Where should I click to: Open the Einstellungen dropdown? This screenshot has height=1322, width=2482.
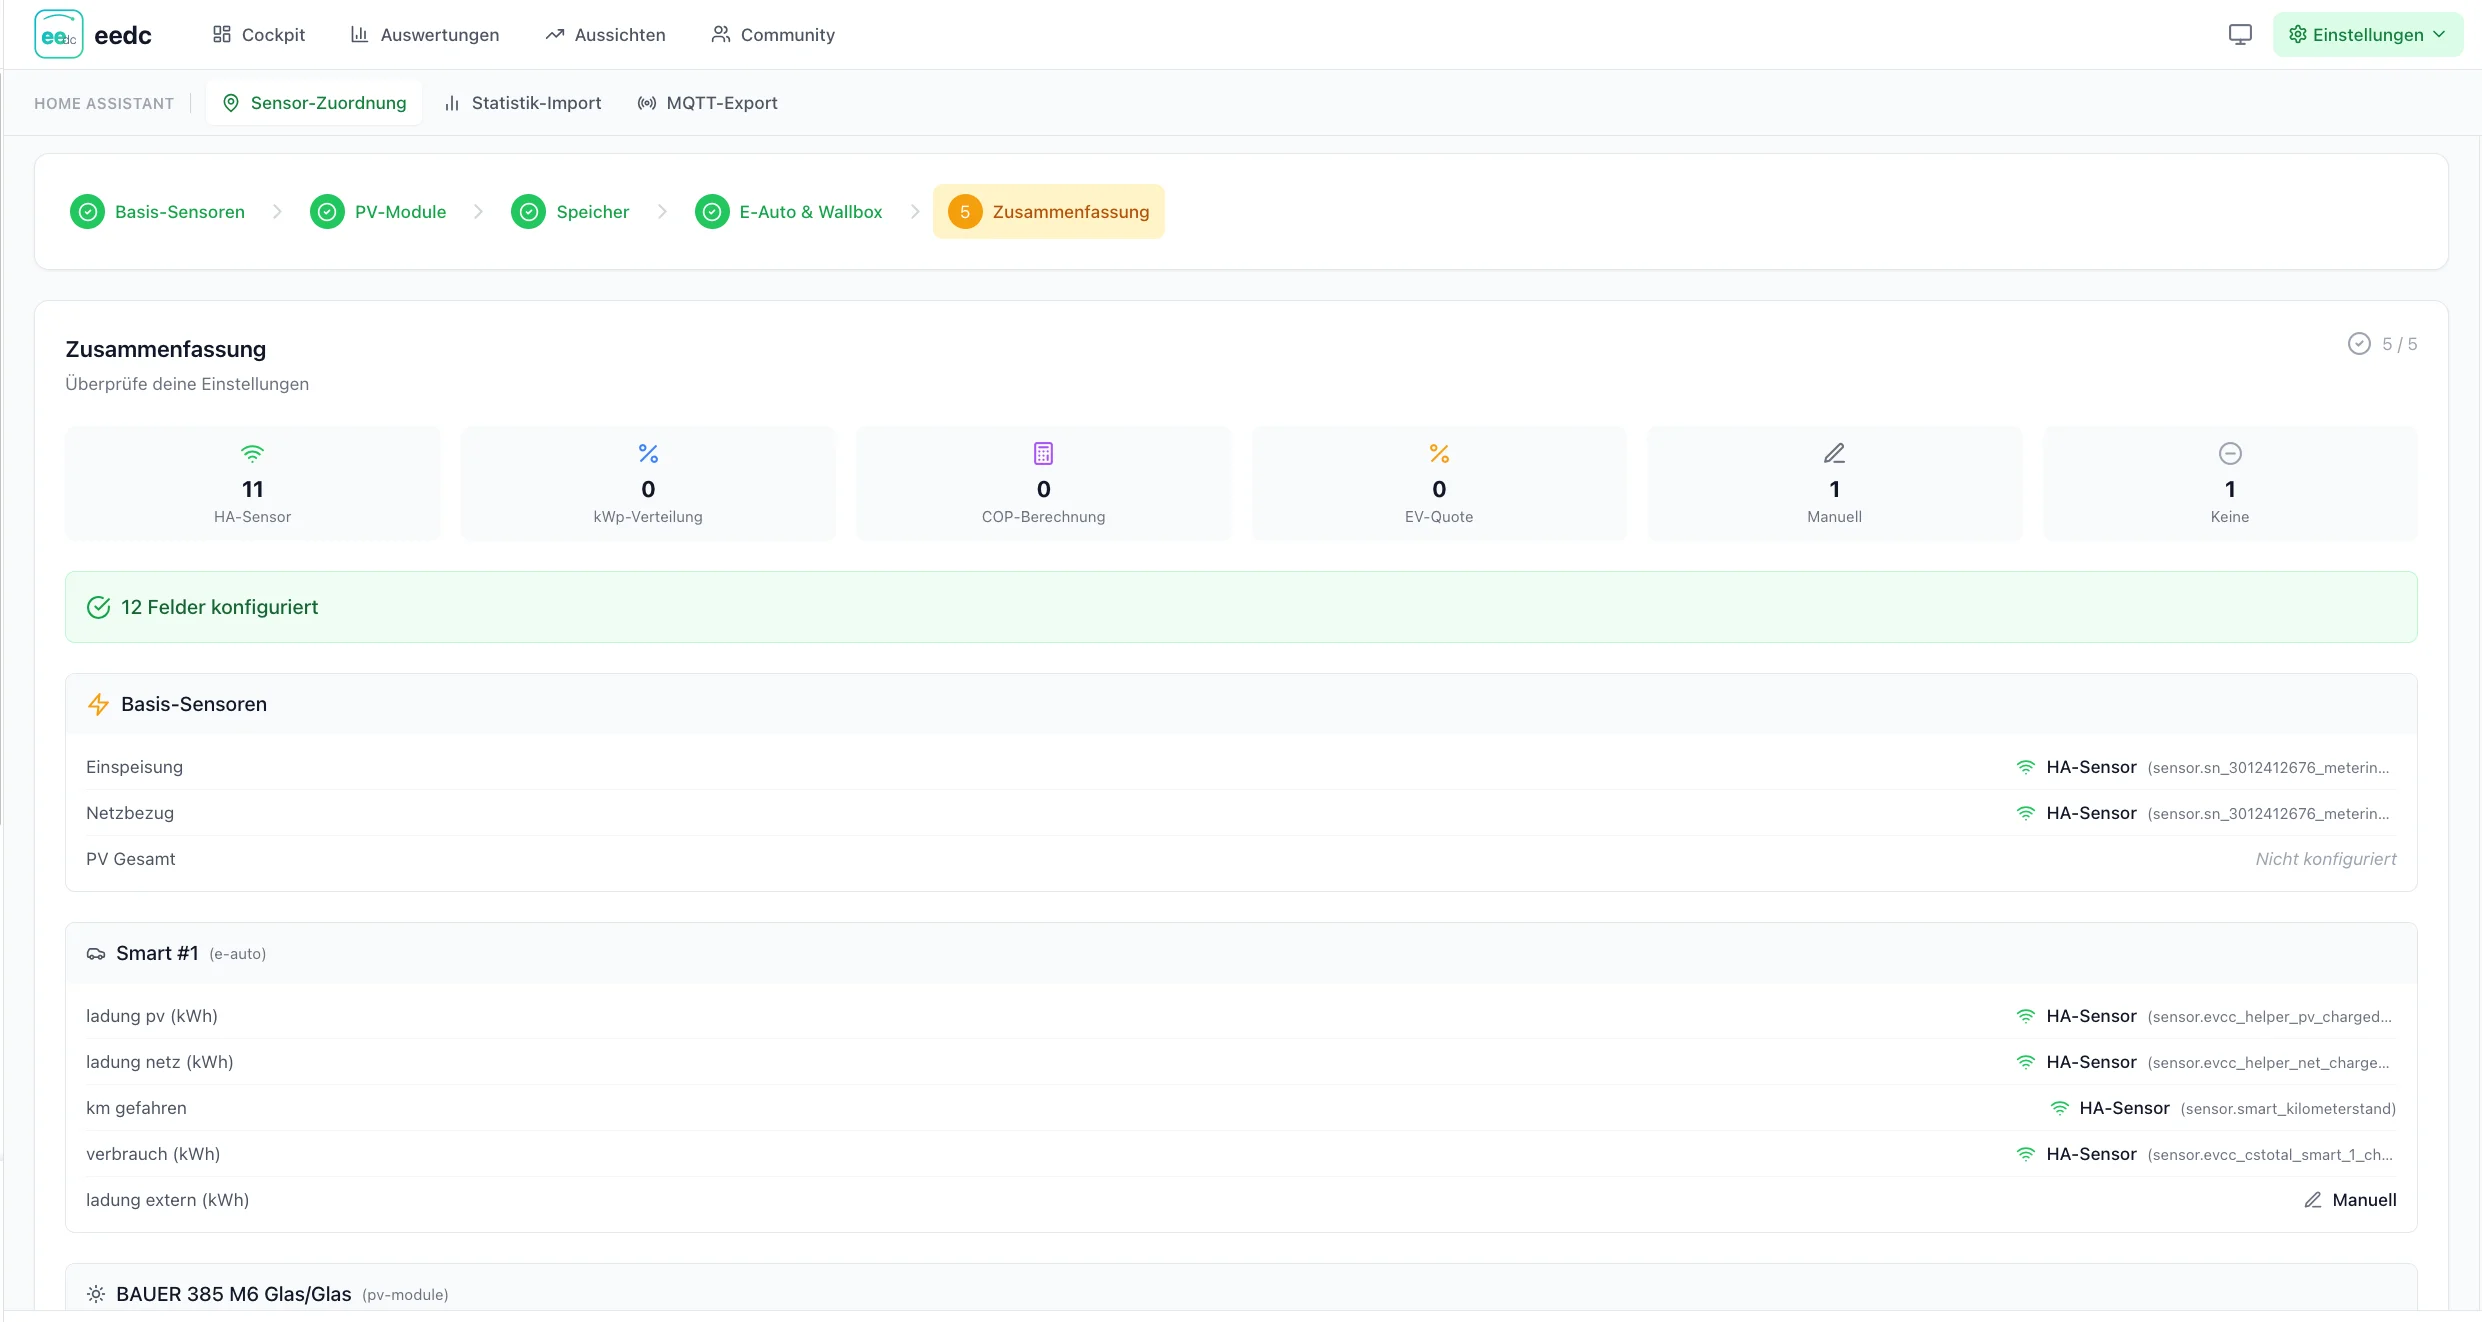2367,33
